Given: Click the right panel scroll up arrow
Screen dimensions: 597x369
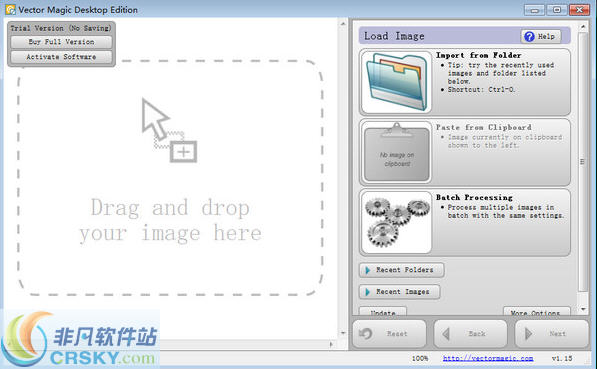Looking at the screenshot, I should point(583,26).
